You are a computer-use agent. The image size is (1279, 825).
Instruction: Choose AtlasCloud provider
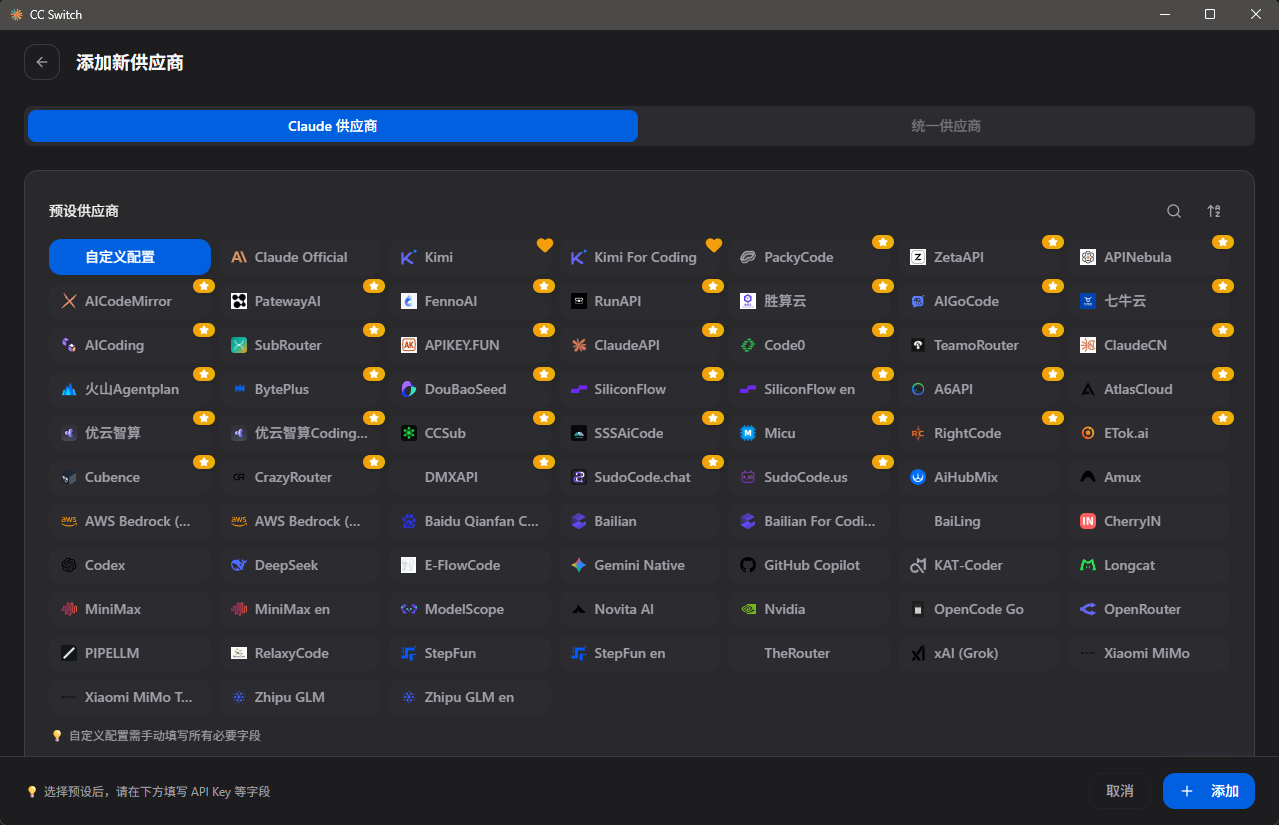click(x=1150, y=389)
